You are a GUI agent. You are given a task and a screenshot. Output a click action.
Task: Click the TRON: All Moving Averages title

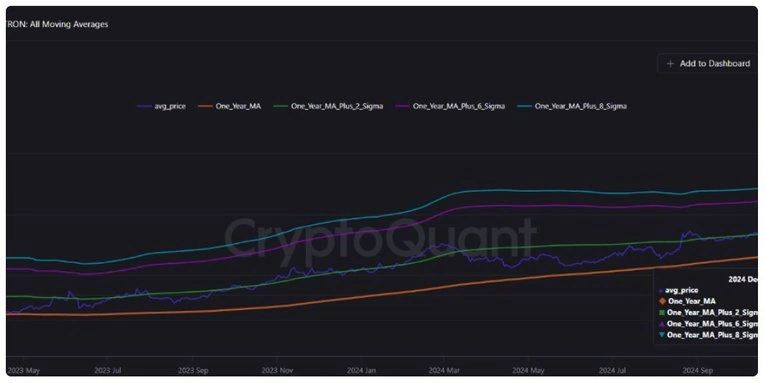(x=57, y=24)
